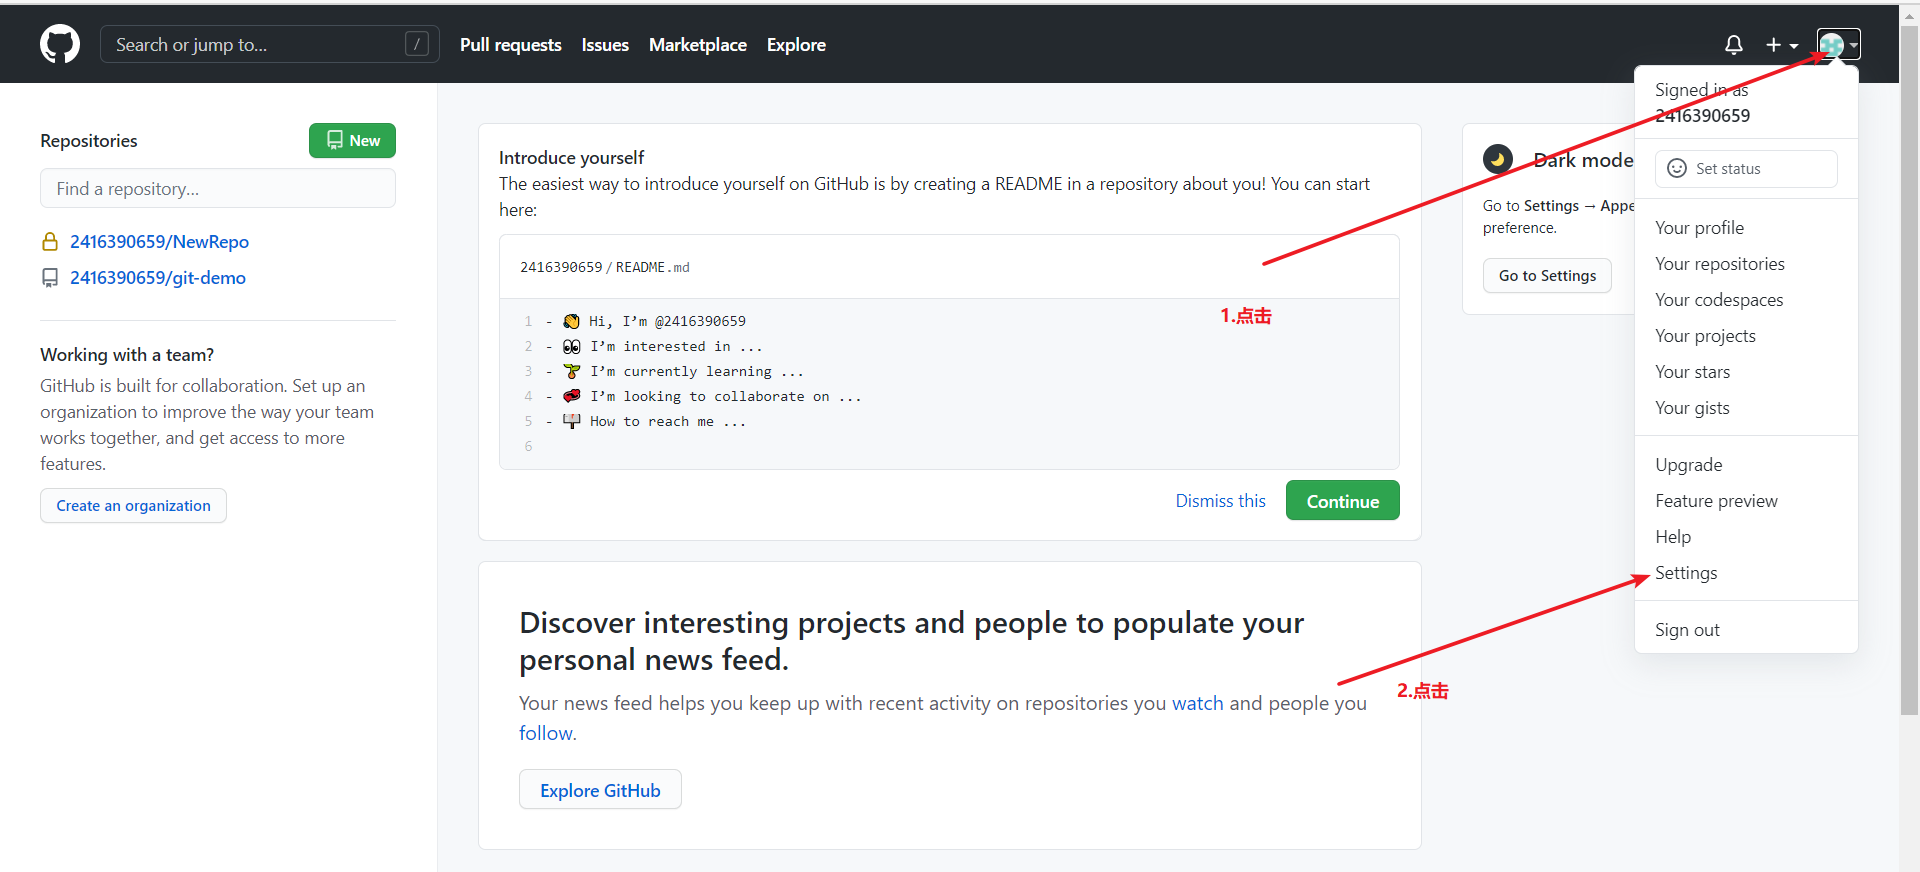Click the 'Introduce yourself' heading
The height and width of the screenshot is (872, 1920).
[571, 158]
